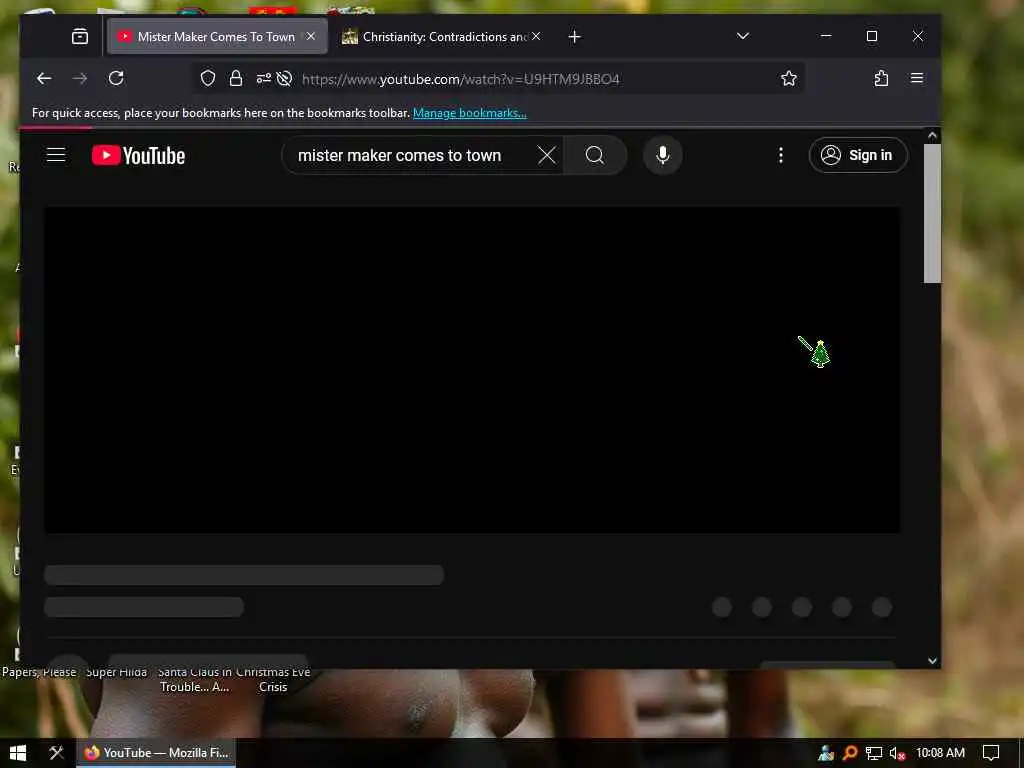
Task: Bookmark this page with star icon
Action: pos(789,78)
